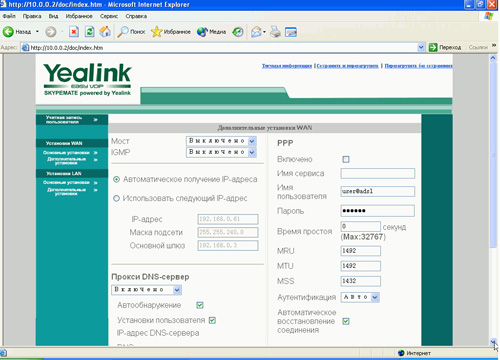Click the Forward navigation arrow icon
This screenshot has width=500, height=360.
[51, 32]
